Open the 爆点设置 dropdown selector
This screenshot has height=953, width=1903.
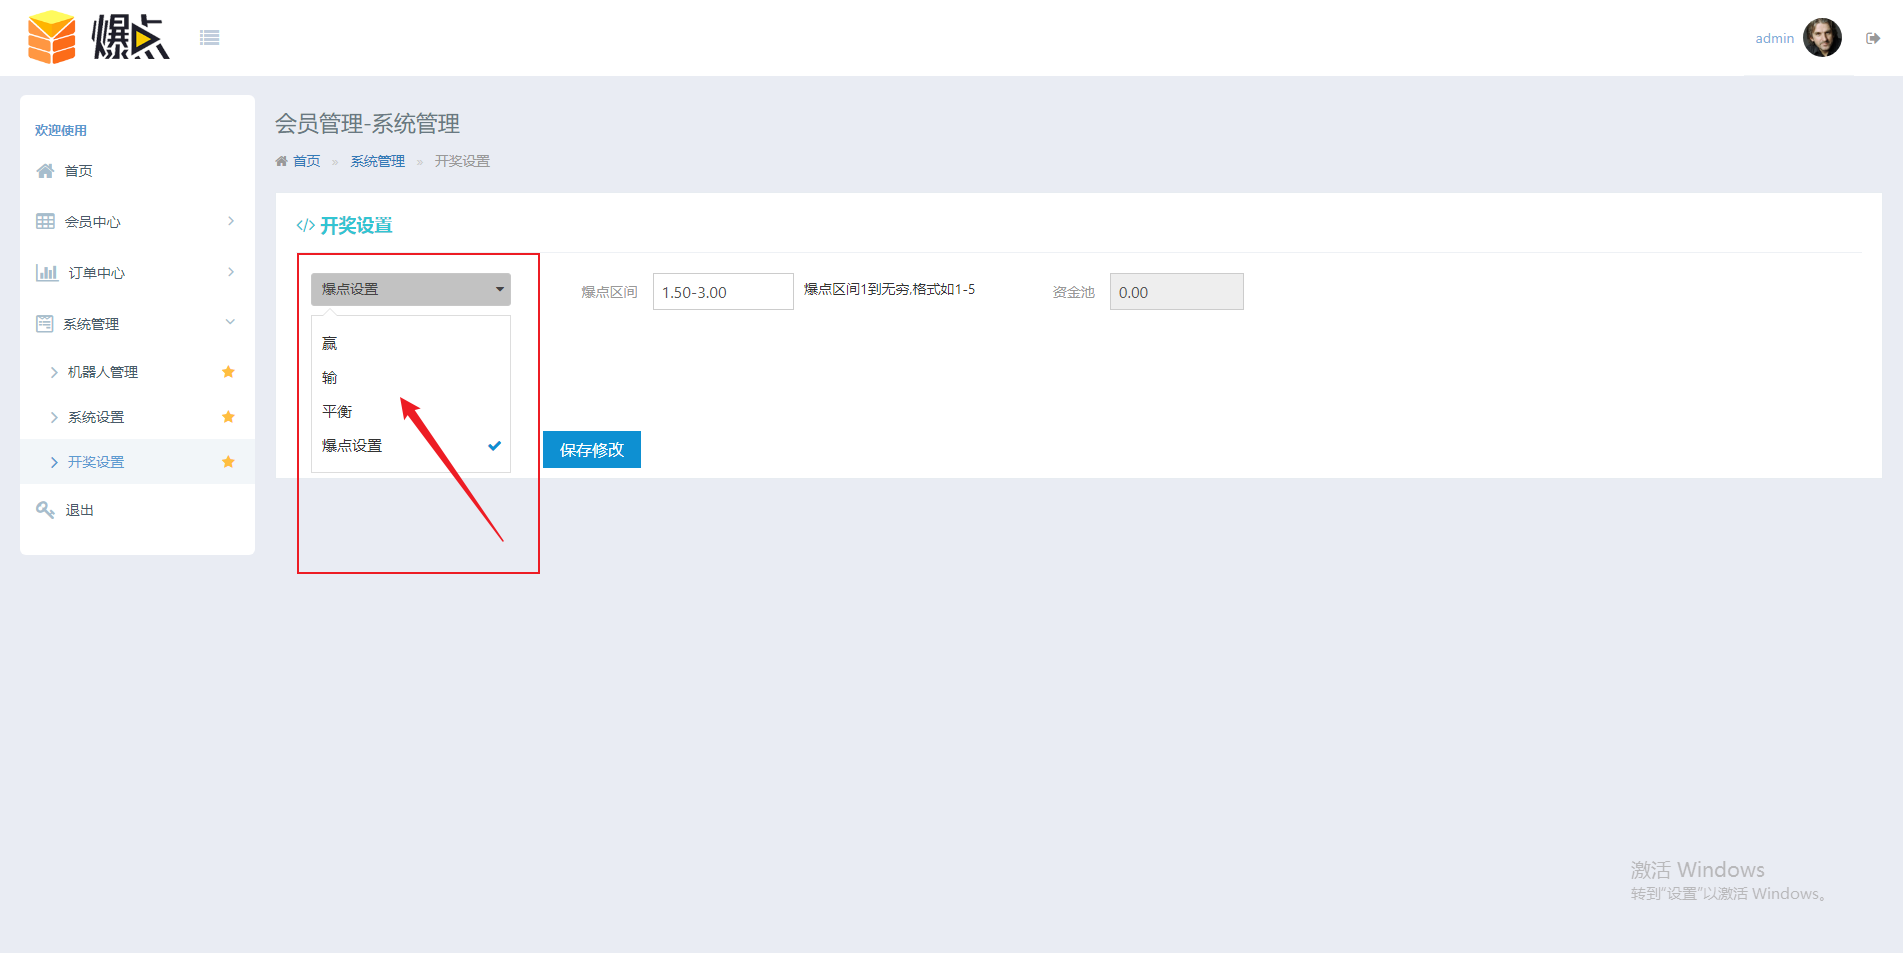point(411,289)
